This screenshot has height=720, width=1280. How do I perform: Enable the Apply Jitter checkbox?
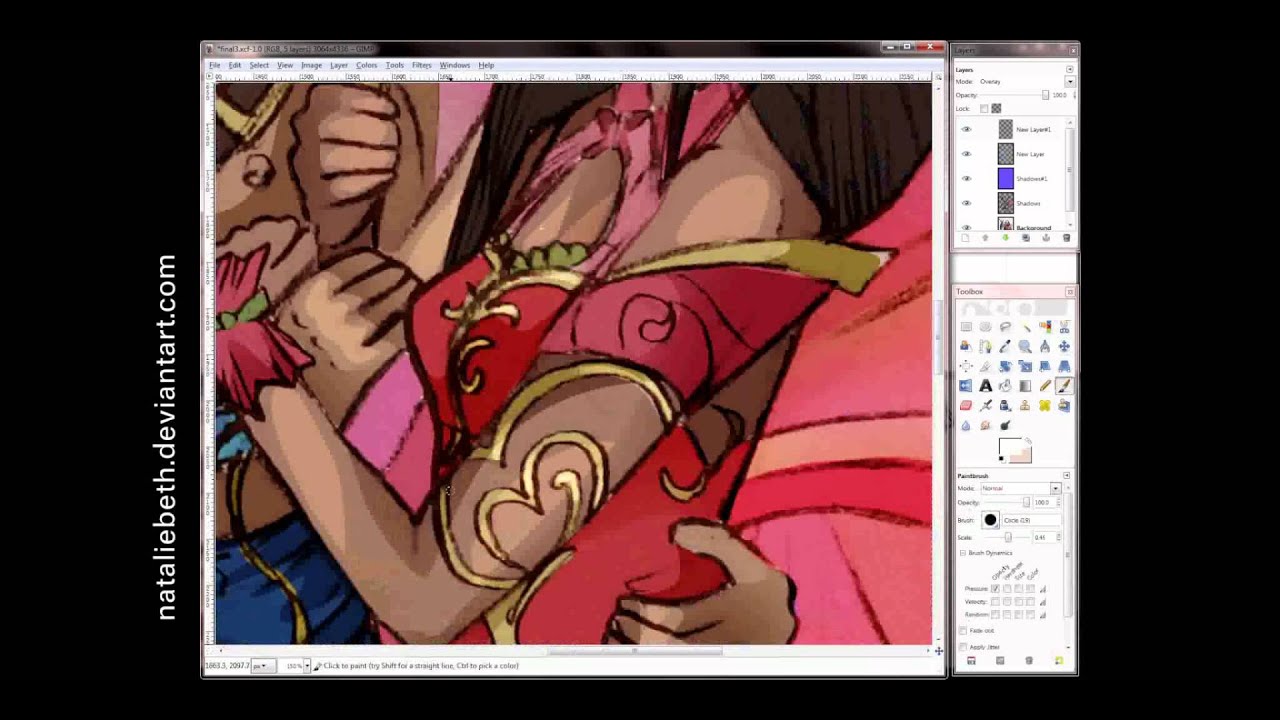(x=963, y=647)
